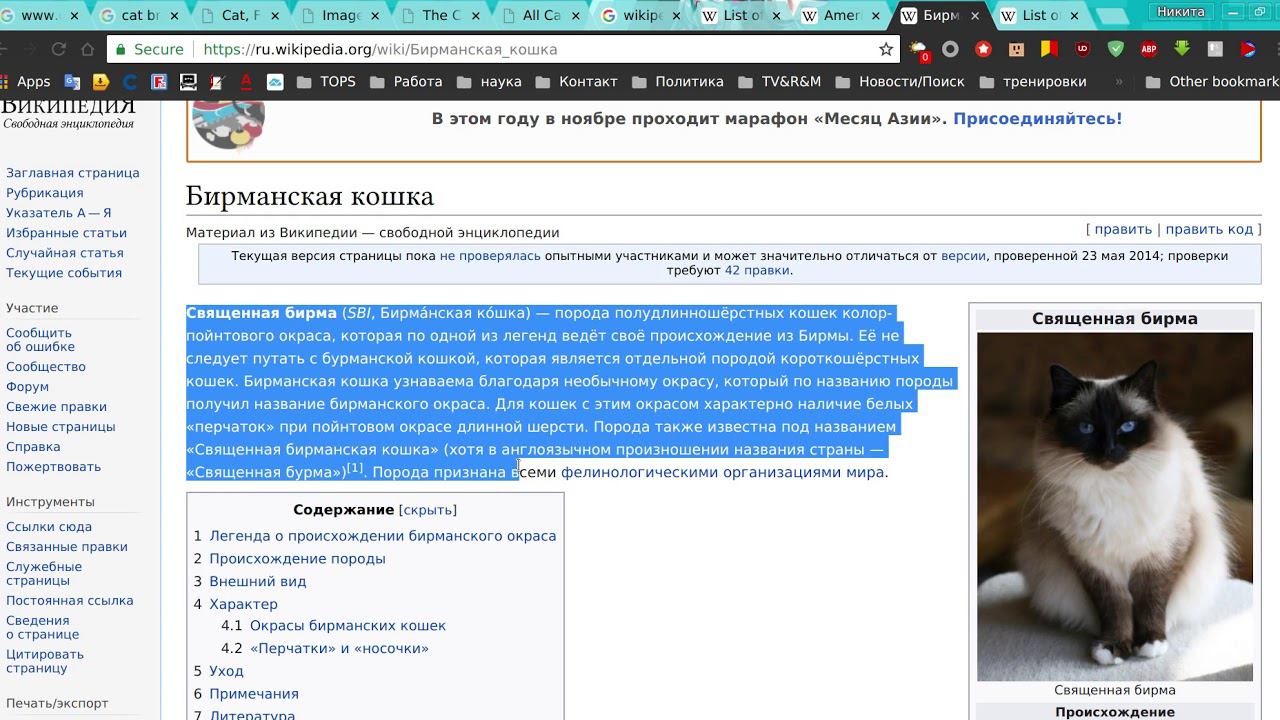Click the править edit link
The image size is (1280, 720).
tap(1123, 230)
